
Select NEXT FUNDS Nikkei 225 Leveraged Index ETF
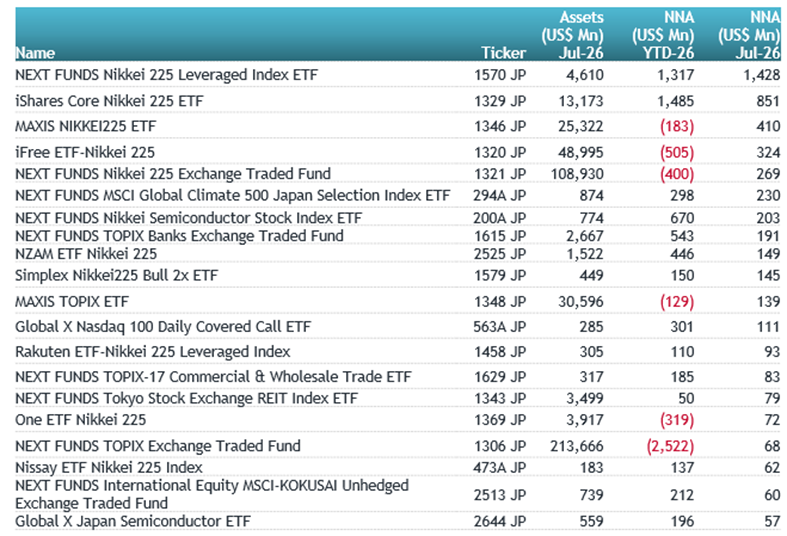point(166,75)
